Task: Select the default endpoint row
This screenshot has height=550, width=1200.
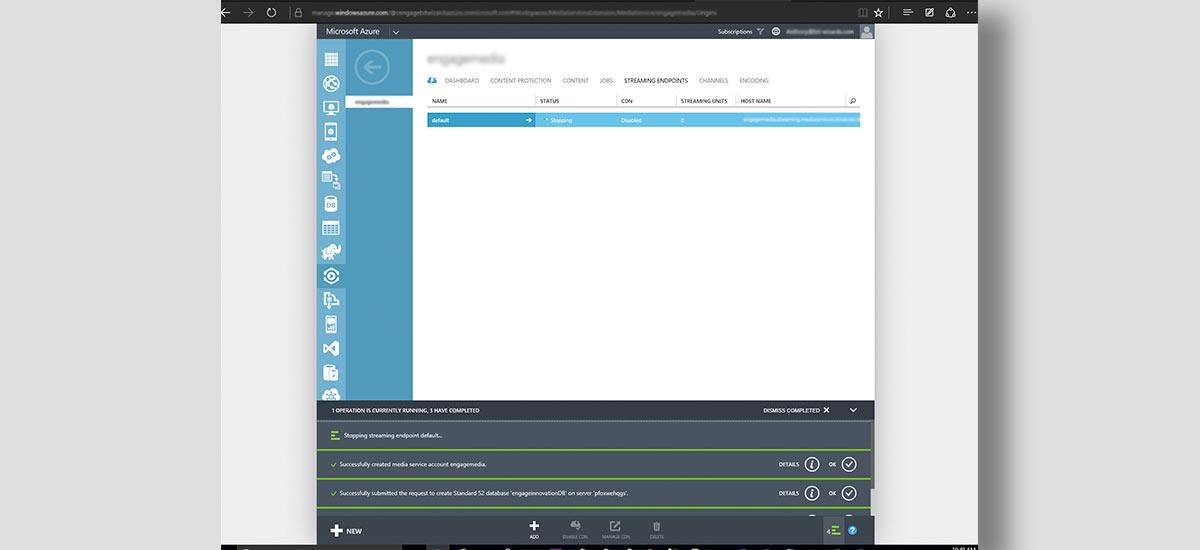Action: coord(643,120)
